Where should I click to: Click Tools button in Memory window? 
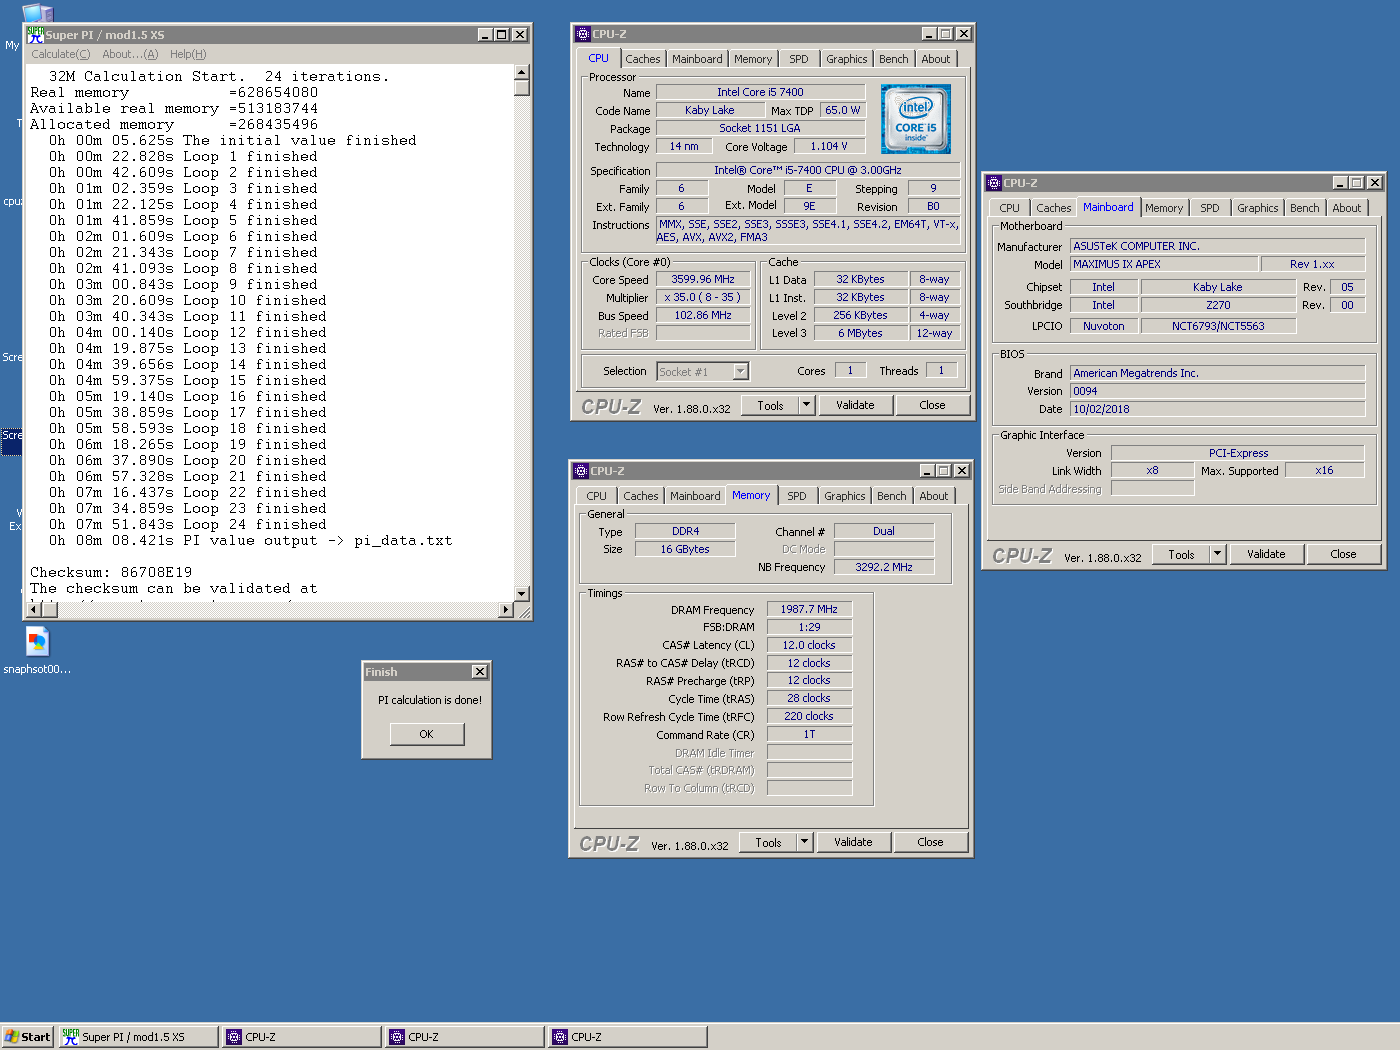coord(769,842)
